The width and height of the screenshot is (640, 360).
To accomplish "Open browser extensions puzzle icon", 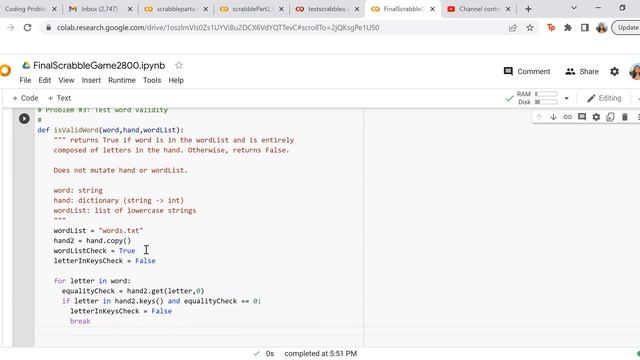I will [x=568, y=28].
